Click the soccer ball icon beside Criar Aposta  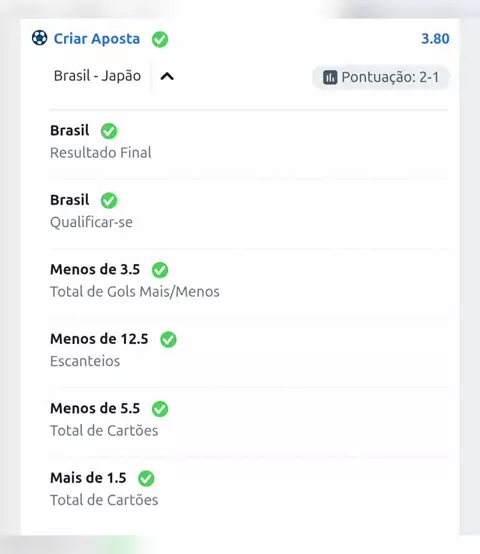[x=39, y=38]
